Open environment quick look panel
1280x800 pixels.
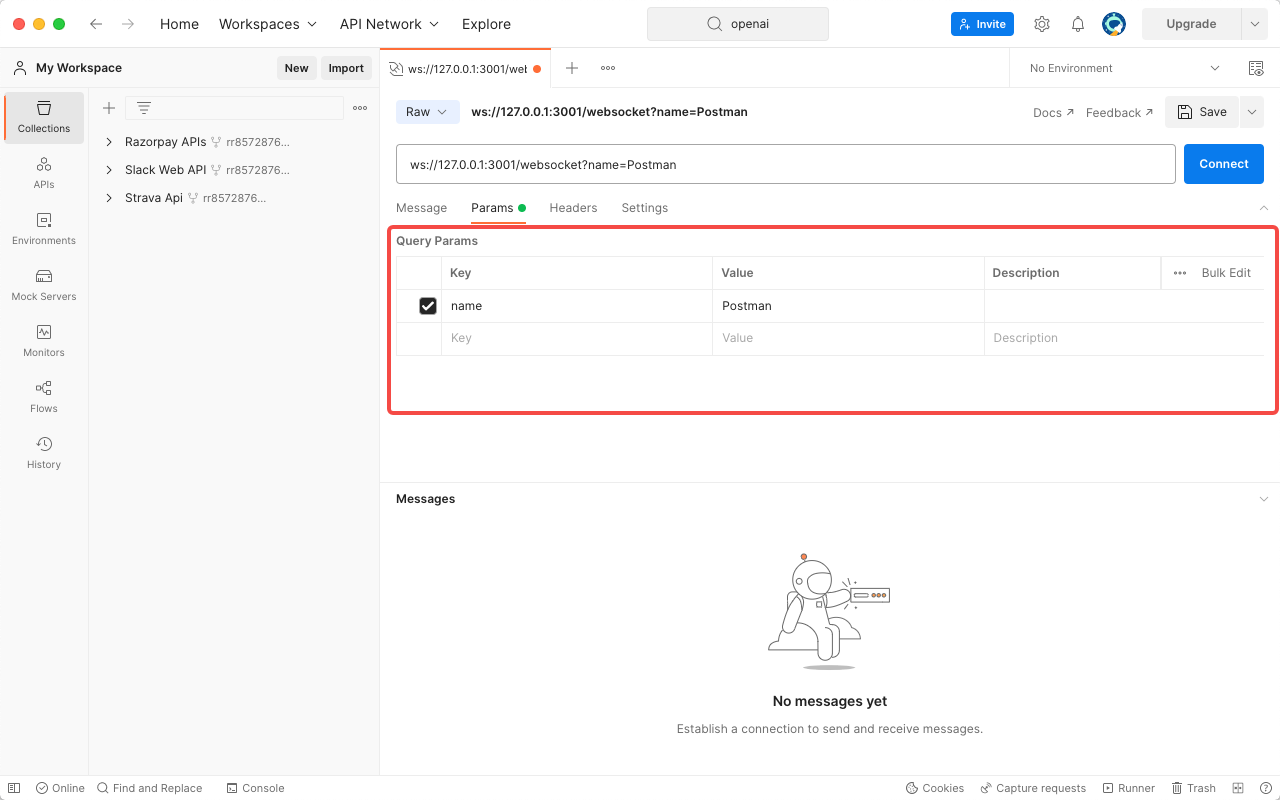(x=1256, y=68)
